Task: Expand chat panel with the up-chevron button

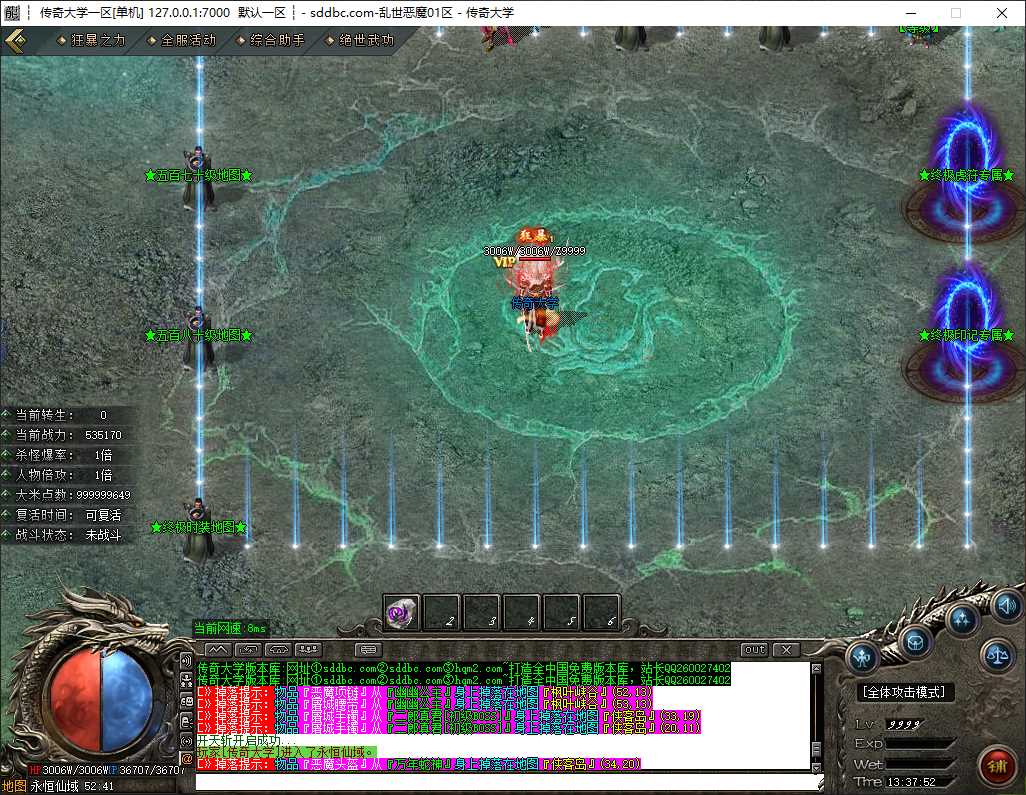Action: (218, 649)
